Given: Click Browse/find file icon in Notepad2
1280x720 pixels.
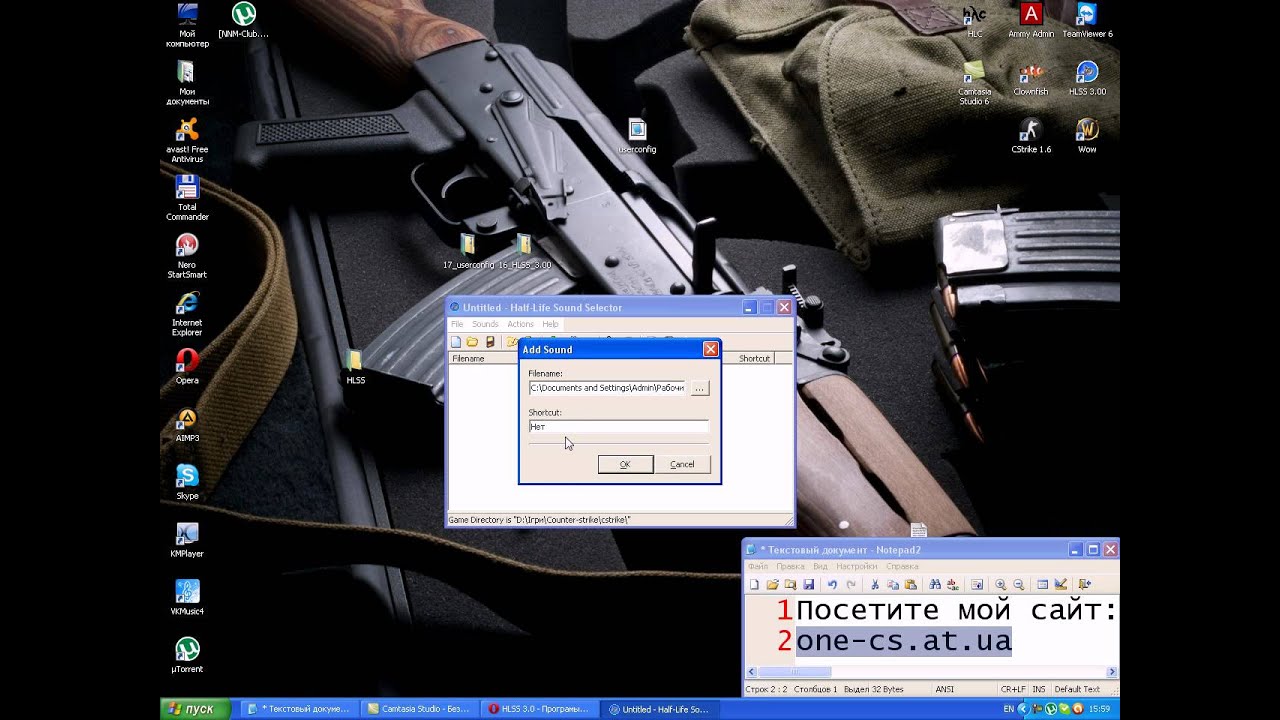Looking at the screenshot, I should click(x=790, y=585).
